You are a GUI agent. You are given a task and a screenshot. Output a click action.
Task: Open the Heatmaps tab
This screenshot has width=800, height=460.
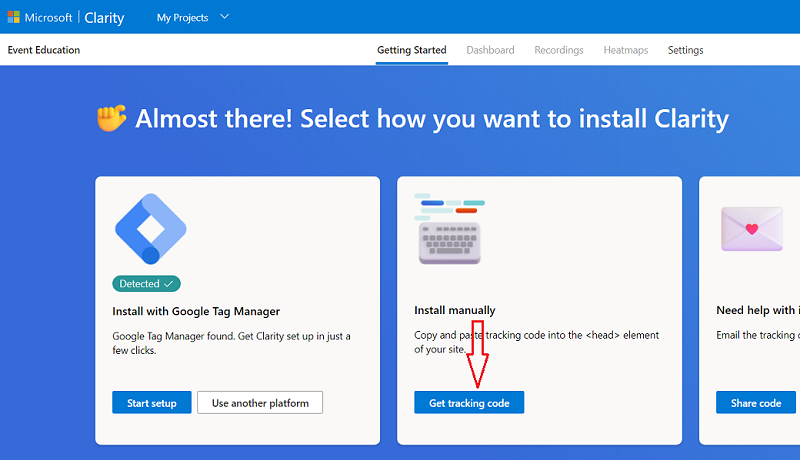click(x=626, y=50)
